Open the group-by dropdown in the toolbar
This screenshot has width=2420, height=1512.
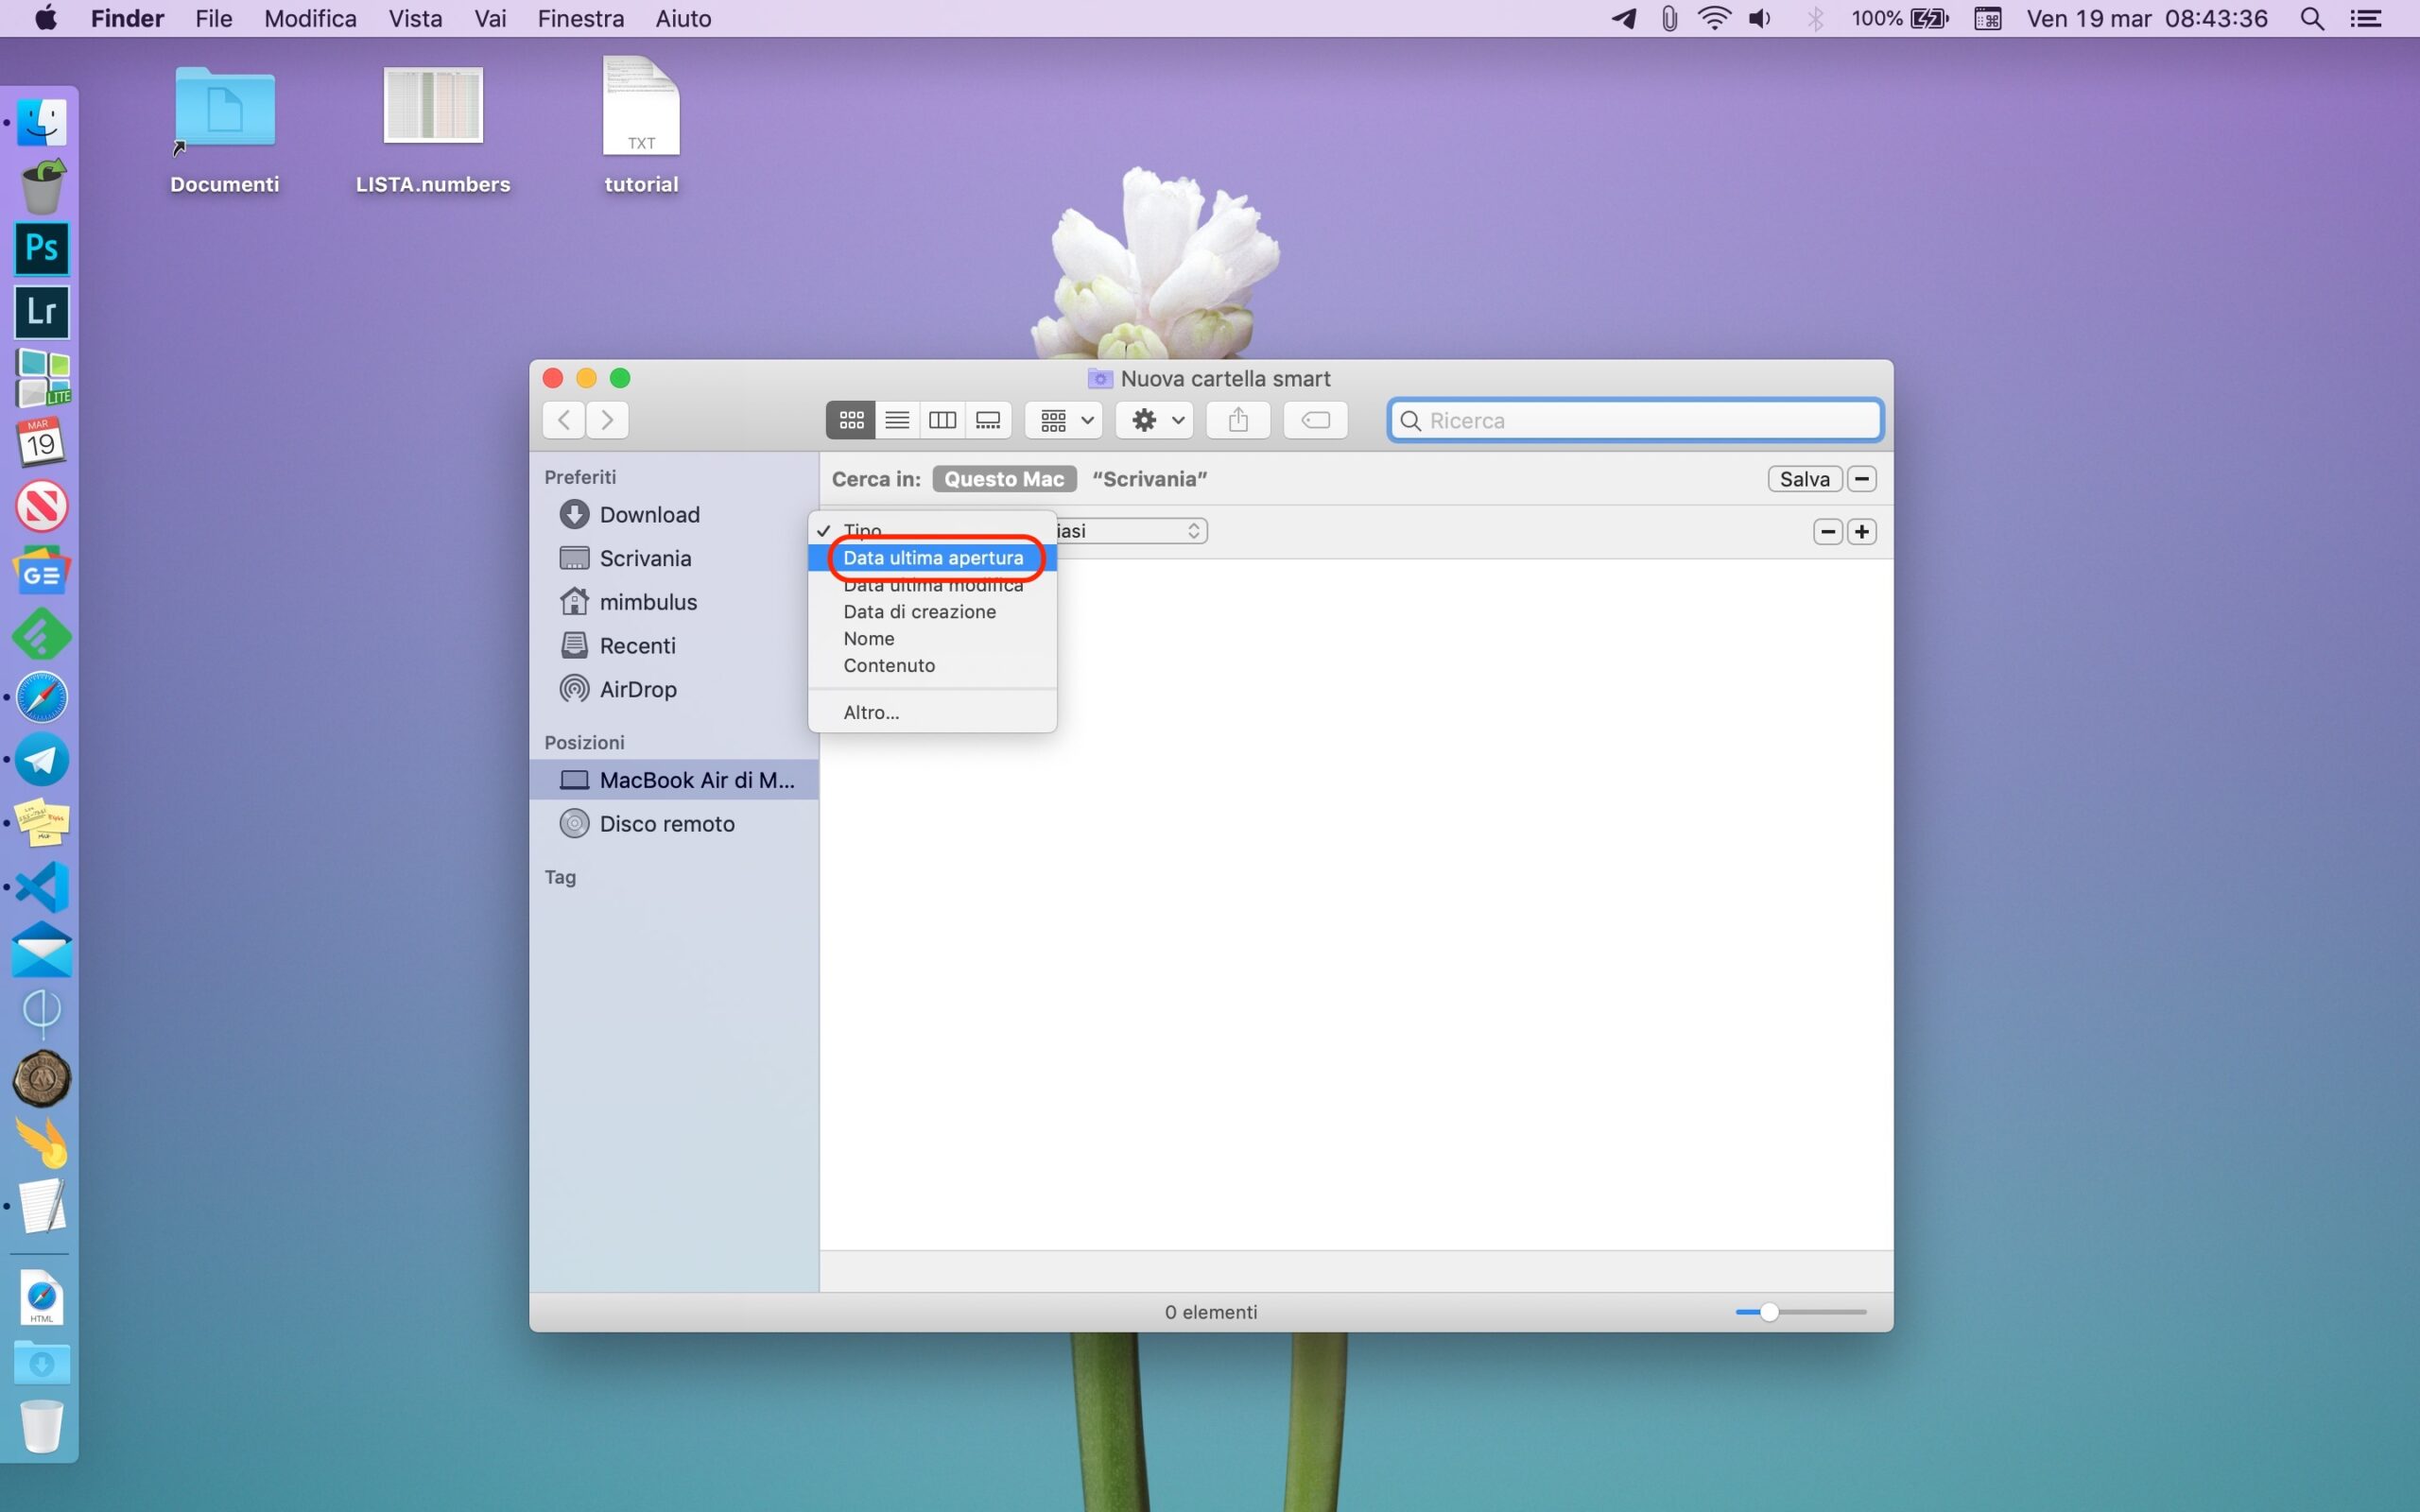point(1064,420)
